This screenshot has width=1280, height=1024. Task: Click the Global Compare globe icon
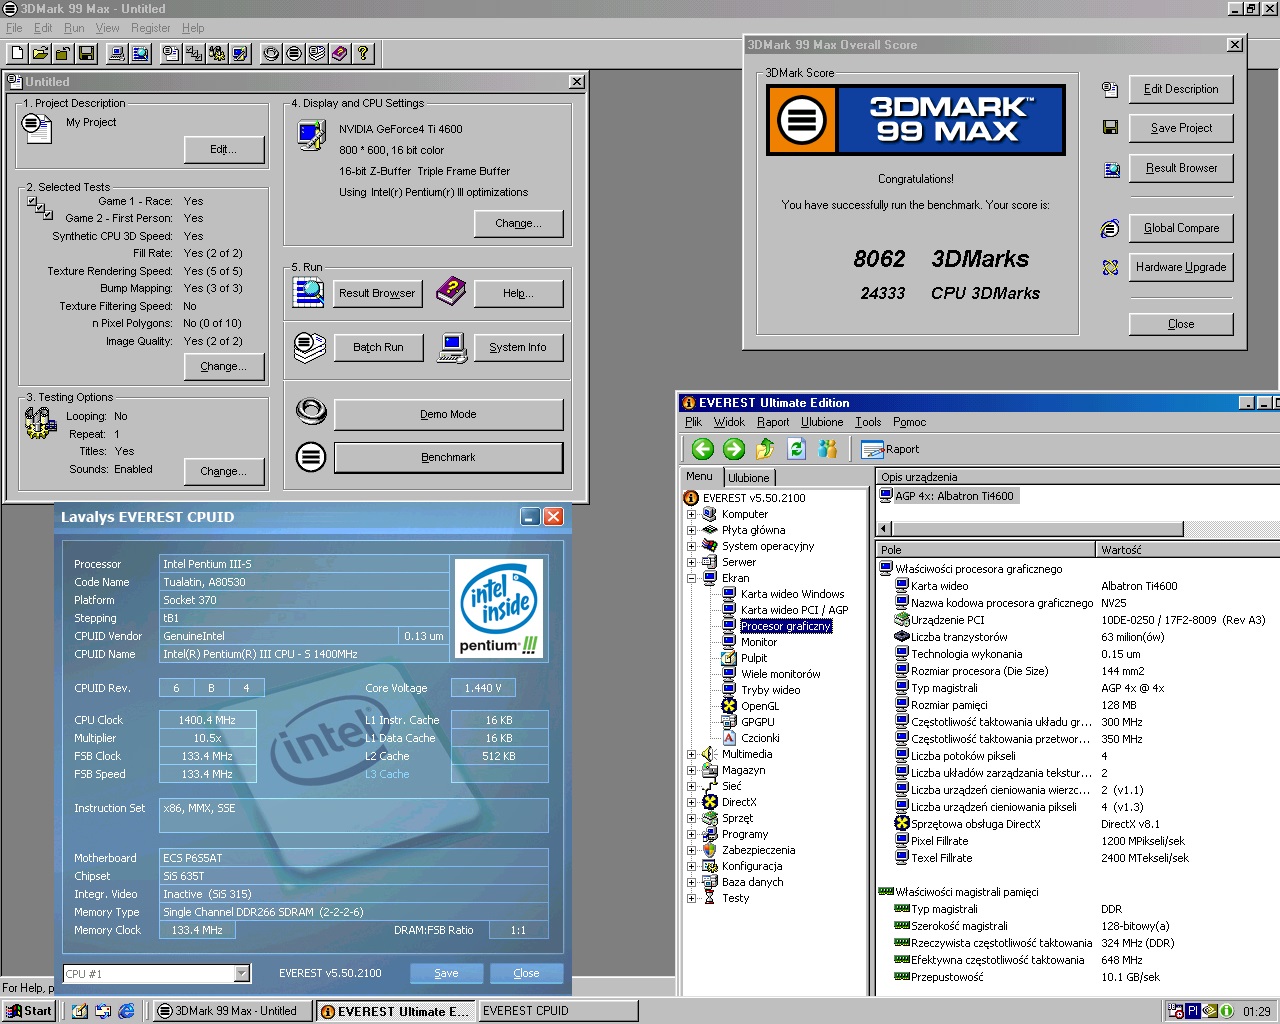(x=1110, y=229)
